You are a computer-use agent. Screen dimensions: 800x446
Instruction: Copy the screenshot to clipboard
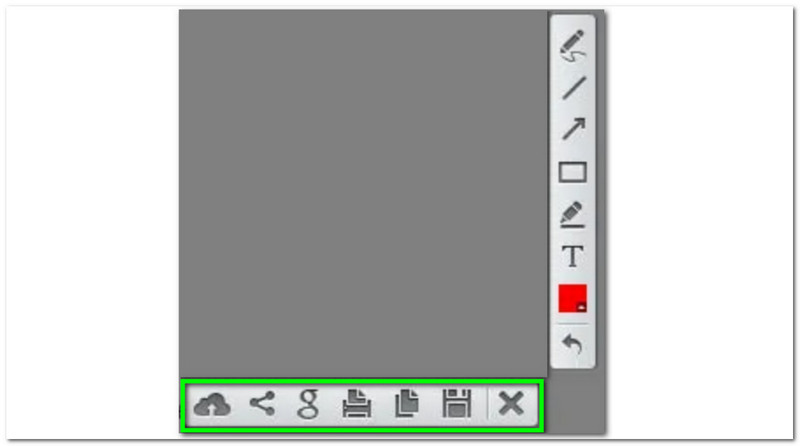[407, 404]
